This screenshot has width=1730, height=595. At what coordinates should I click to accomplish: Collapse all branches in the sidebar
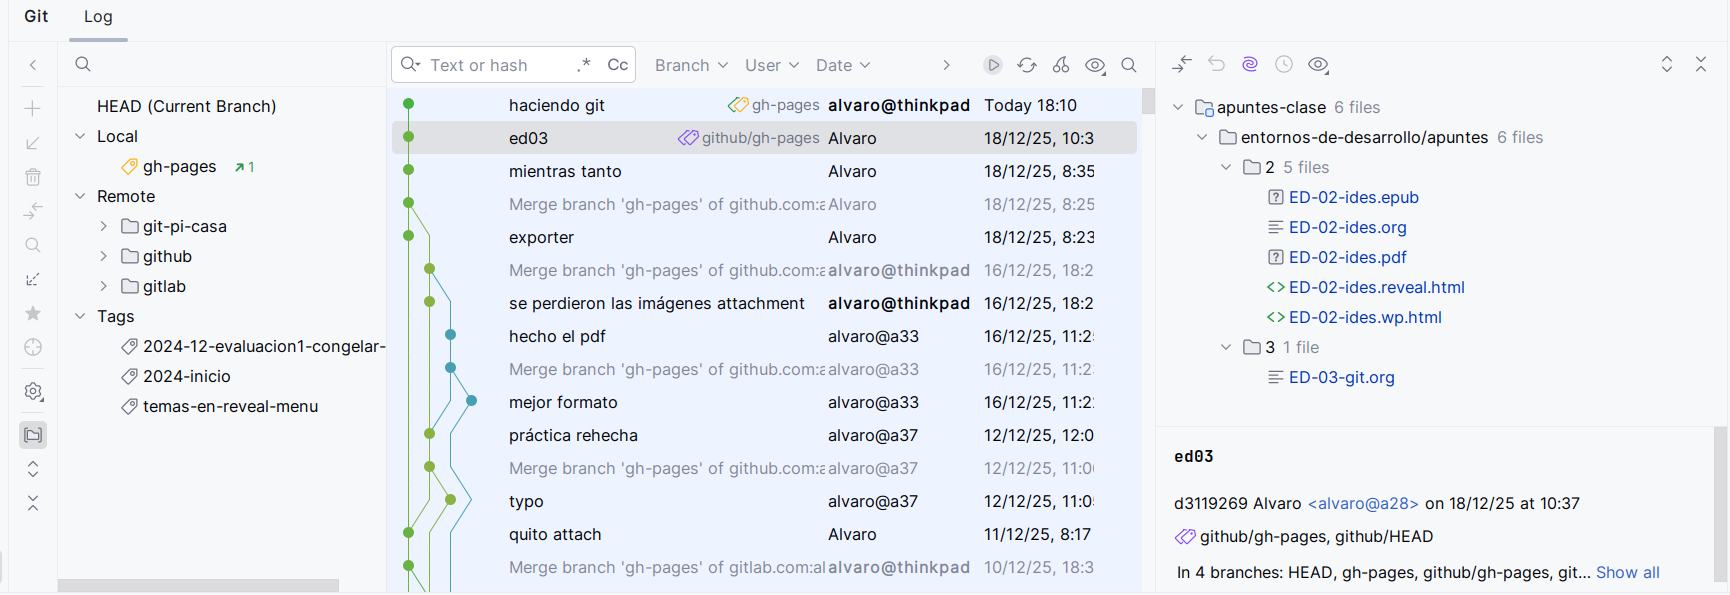[x=33, y=503]
